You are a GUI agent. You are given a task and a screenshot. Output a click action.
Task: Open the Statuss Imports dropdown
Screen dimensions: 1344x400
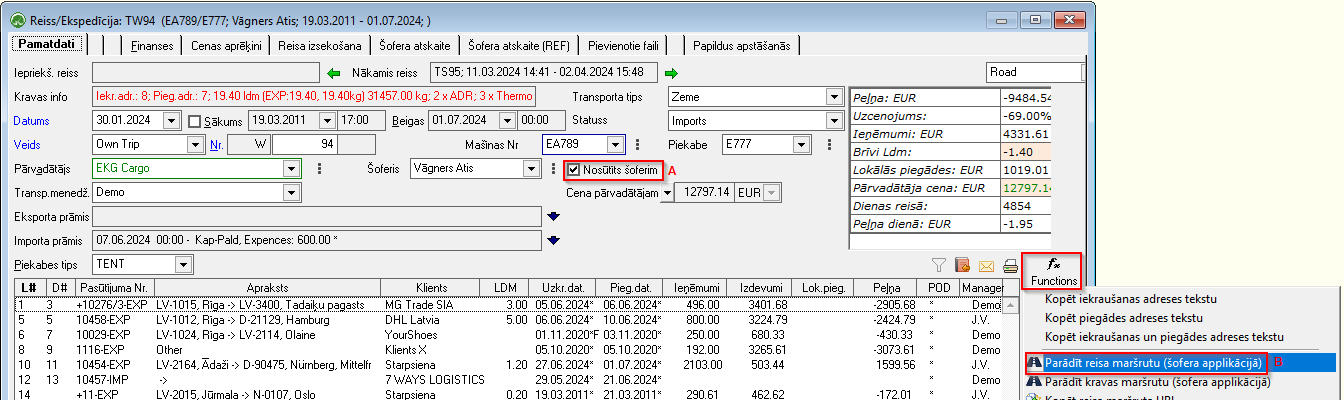(x=834, y=121)
